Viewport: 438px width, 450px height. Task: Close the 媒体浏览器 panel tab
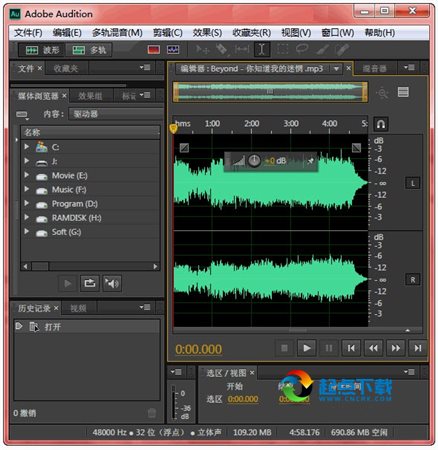64,96
